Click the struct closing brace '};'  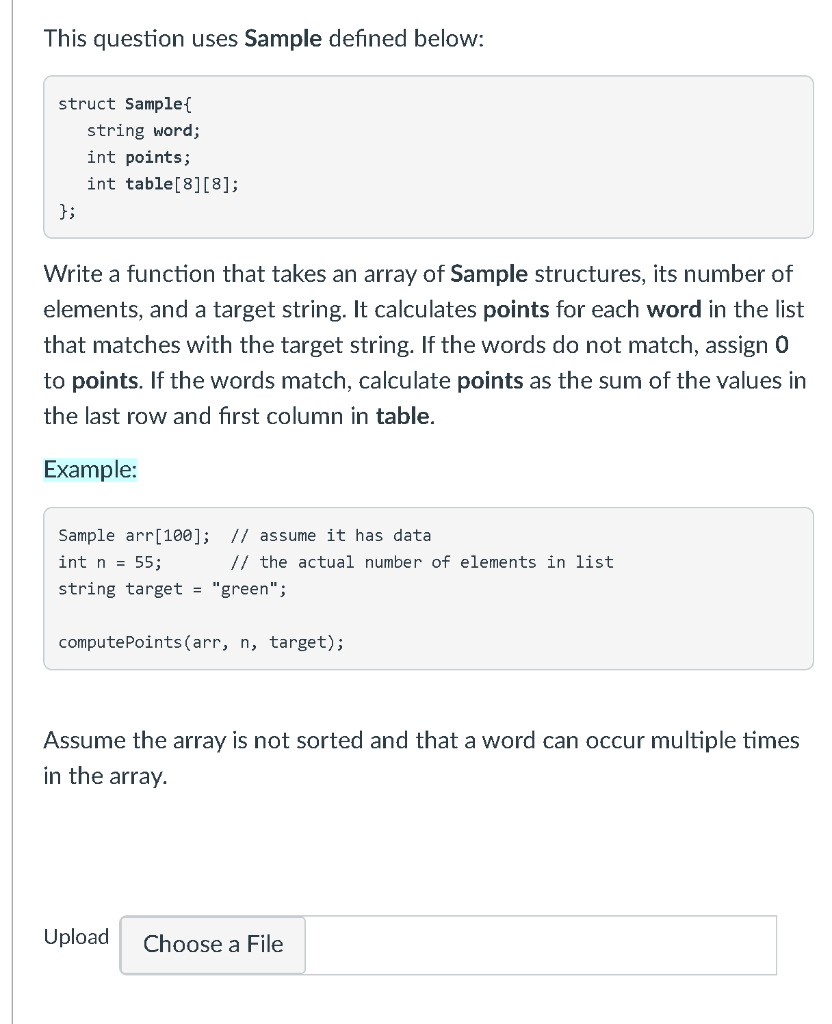66,211
